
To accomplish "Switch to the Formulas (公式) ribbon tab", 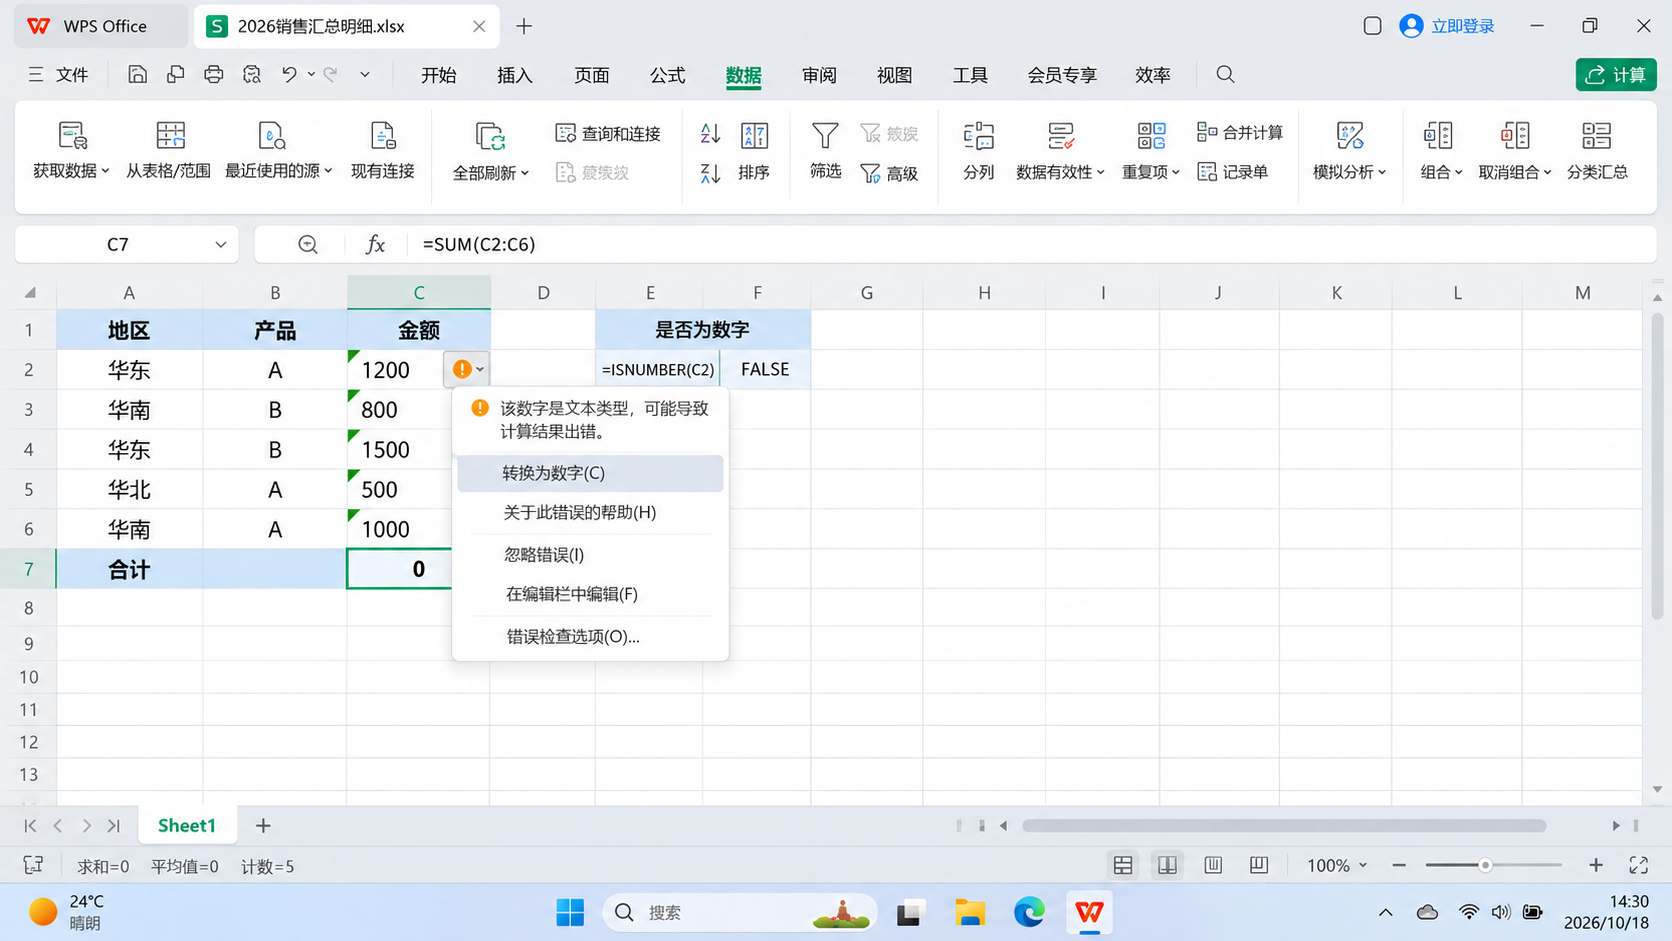I will [x=667, y=75].
